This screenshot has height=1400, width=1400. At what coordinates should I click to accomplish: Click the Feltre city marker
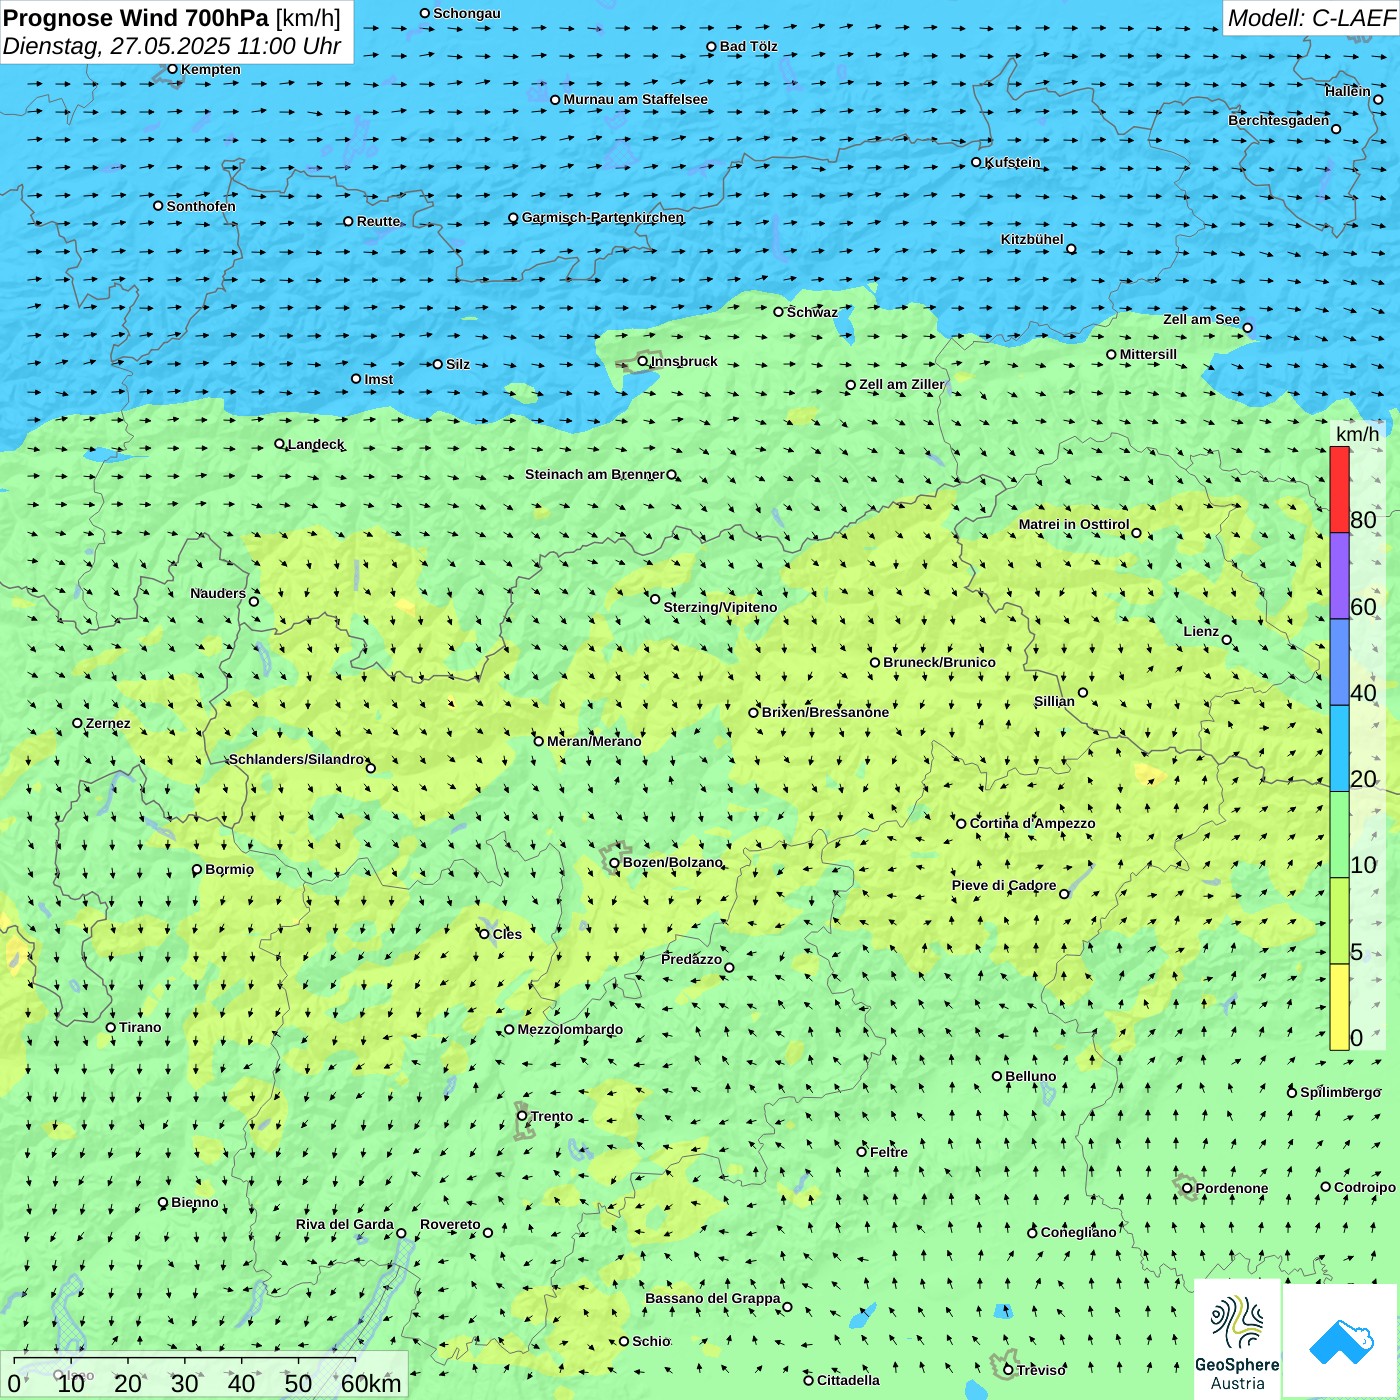tap(862, 1152)
